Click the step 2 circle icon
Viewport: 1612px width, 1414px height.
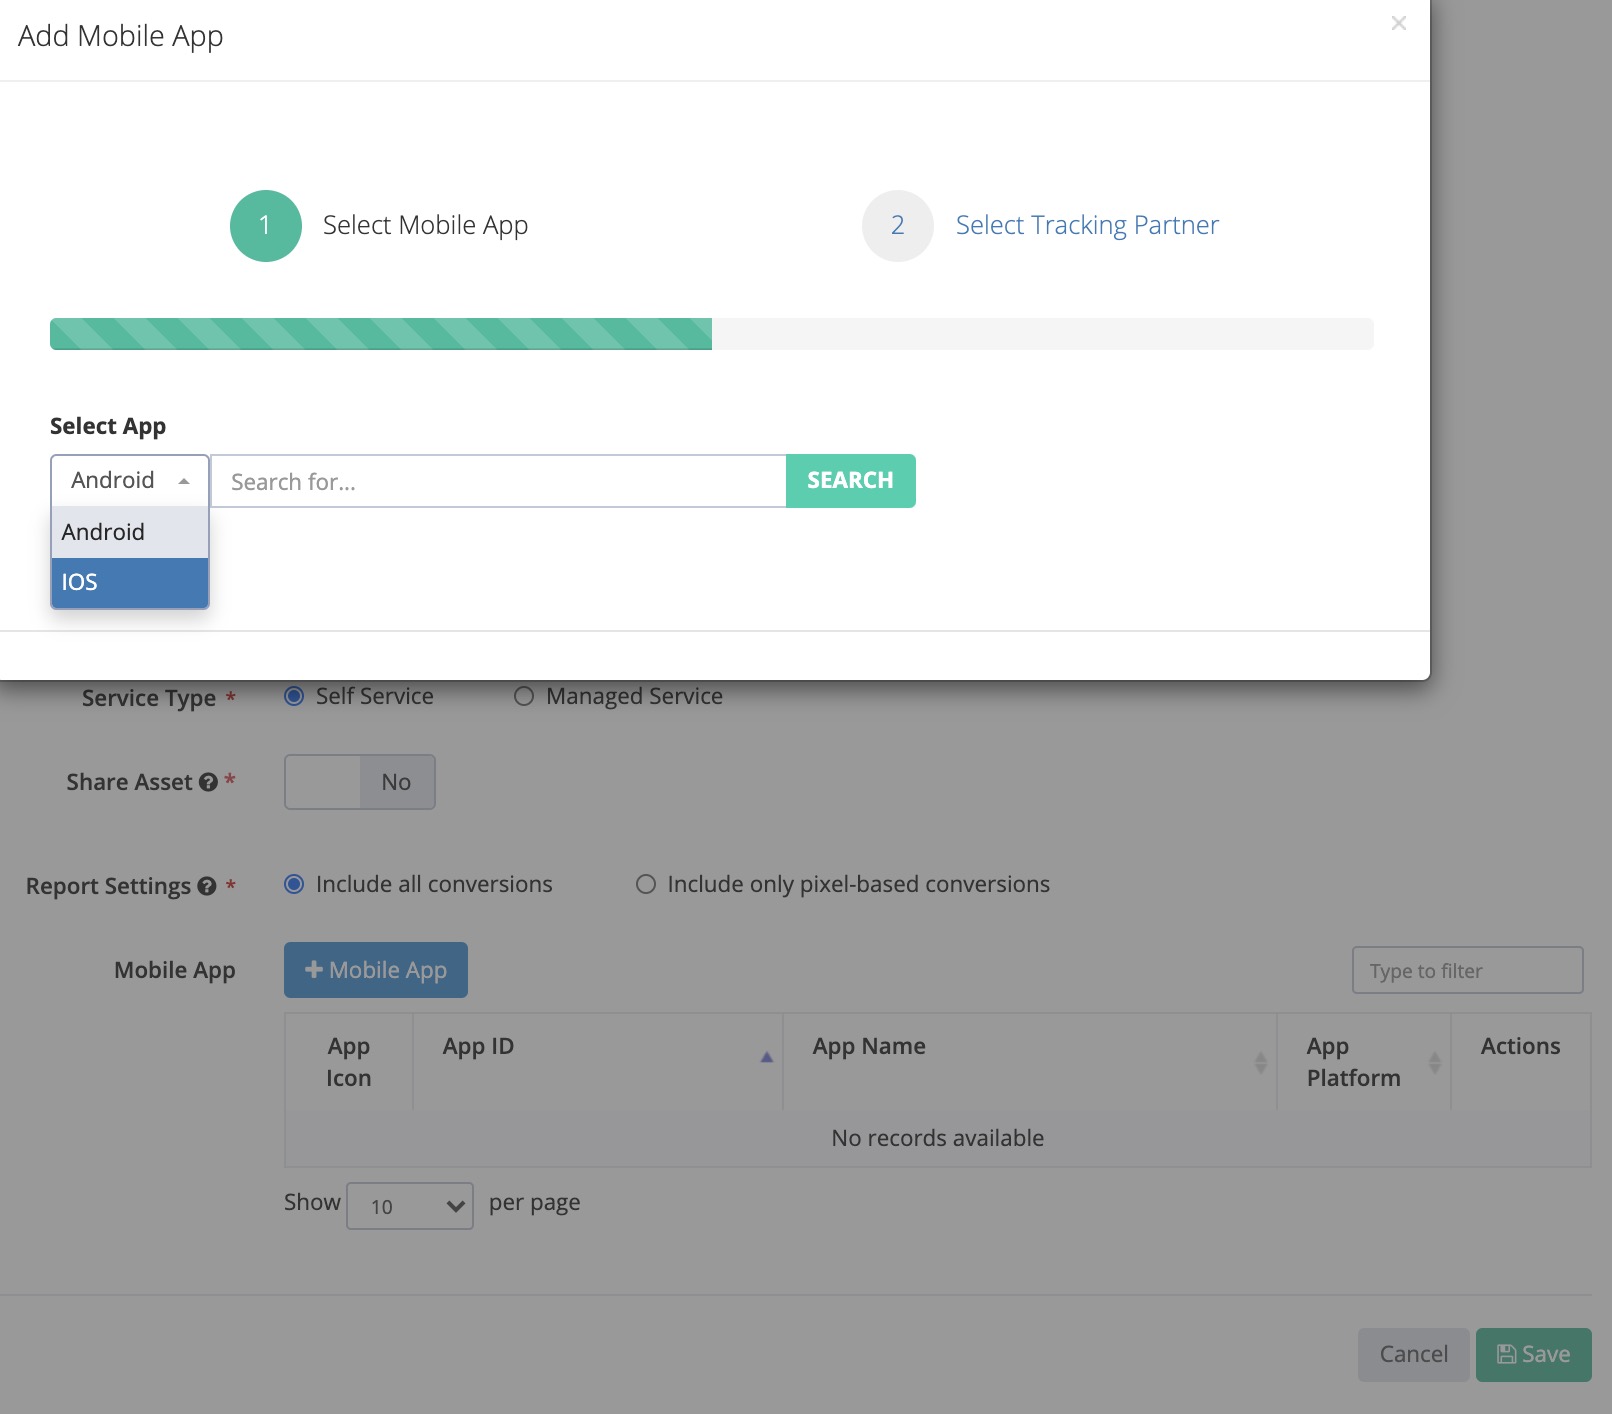[897, 226]
